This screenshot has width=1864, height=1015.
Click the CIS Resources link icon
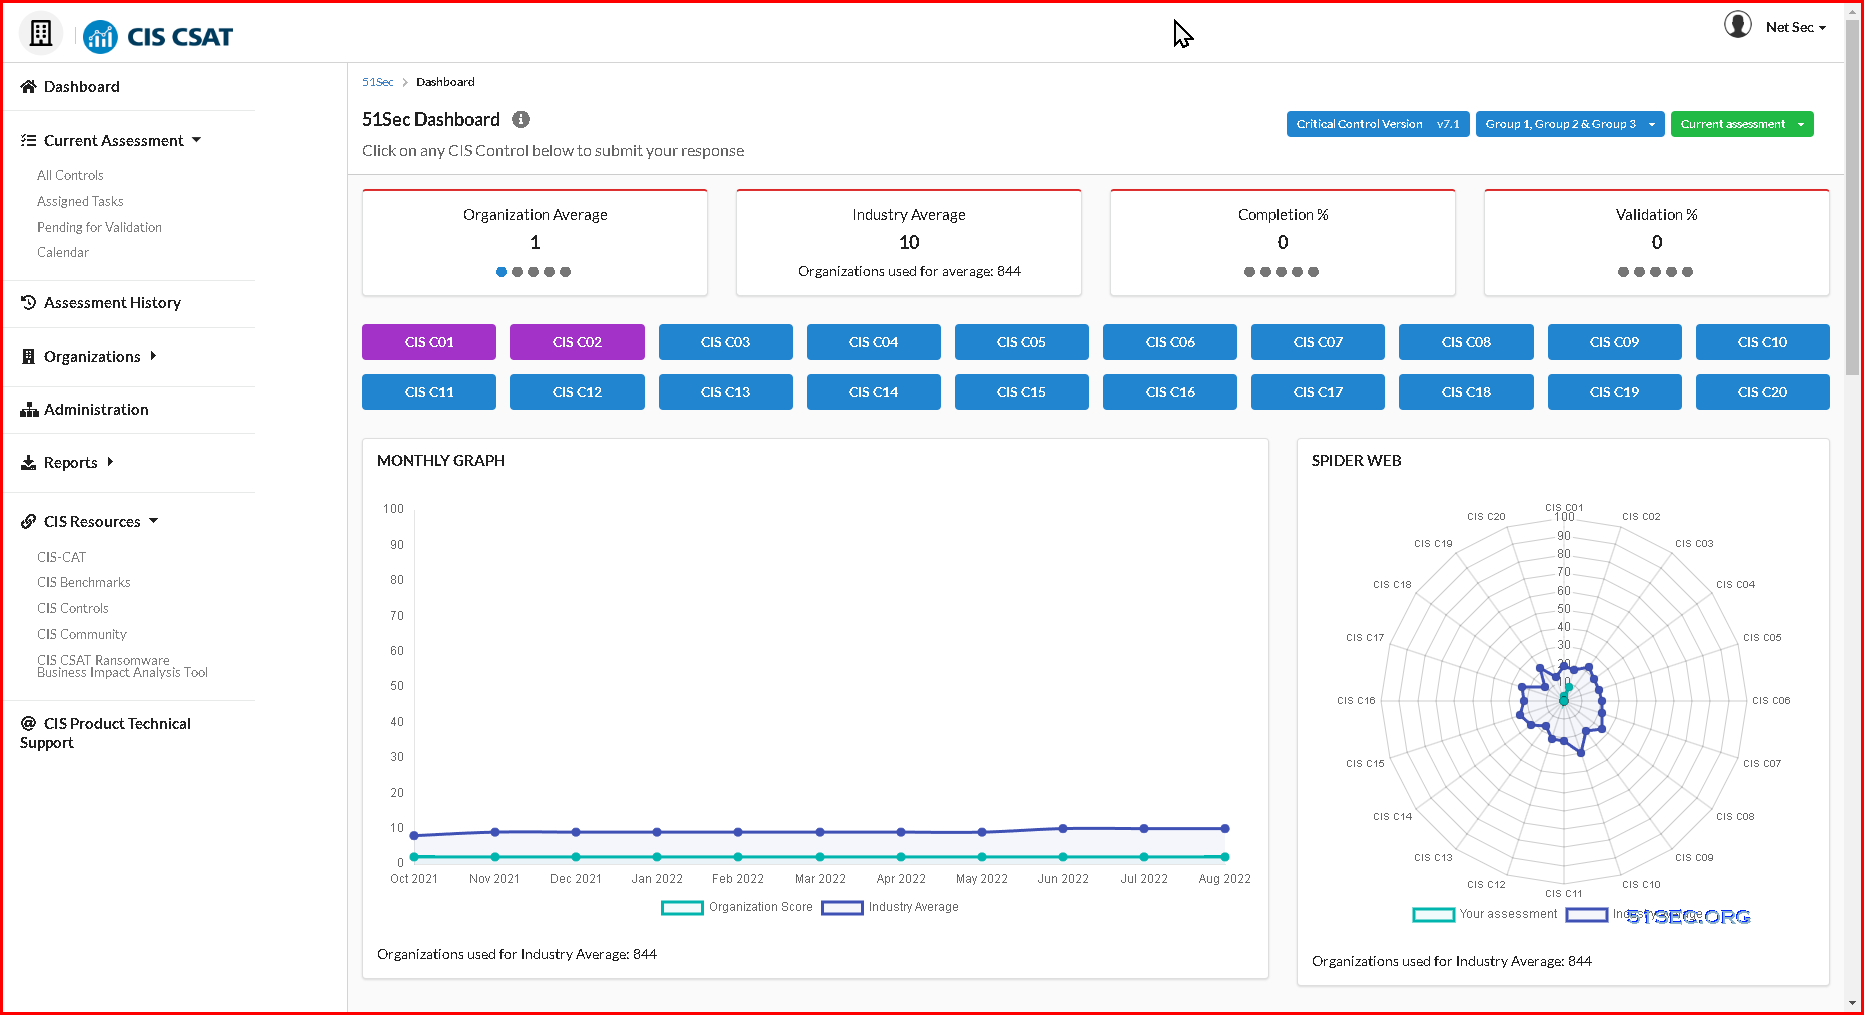click(x=28, y=522)
